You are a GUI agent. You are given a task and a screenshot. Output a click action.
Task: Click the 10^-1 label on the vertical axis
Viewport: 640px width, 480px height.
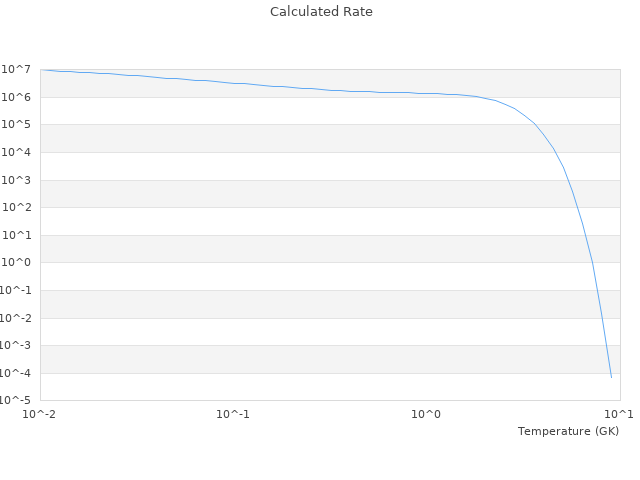pyautogui.click(x=17, y=291)
